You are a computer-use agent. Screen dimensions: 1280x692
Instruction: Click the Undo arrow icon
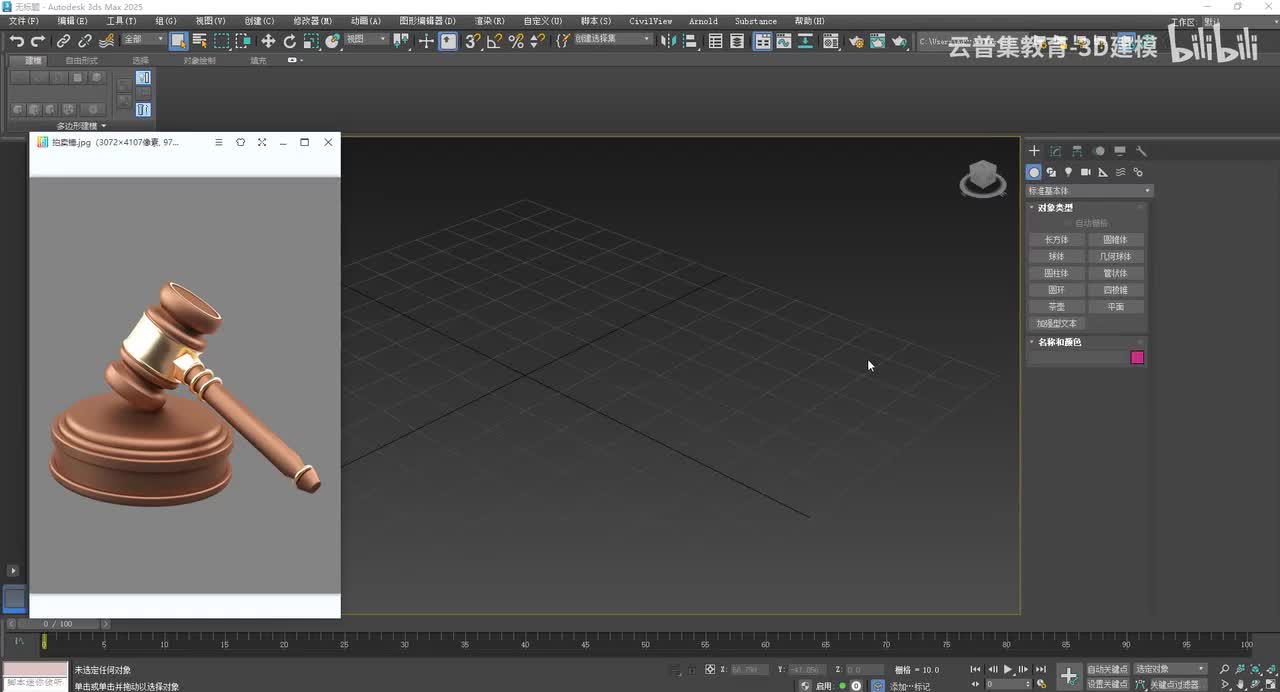click(x=17, y=41)
